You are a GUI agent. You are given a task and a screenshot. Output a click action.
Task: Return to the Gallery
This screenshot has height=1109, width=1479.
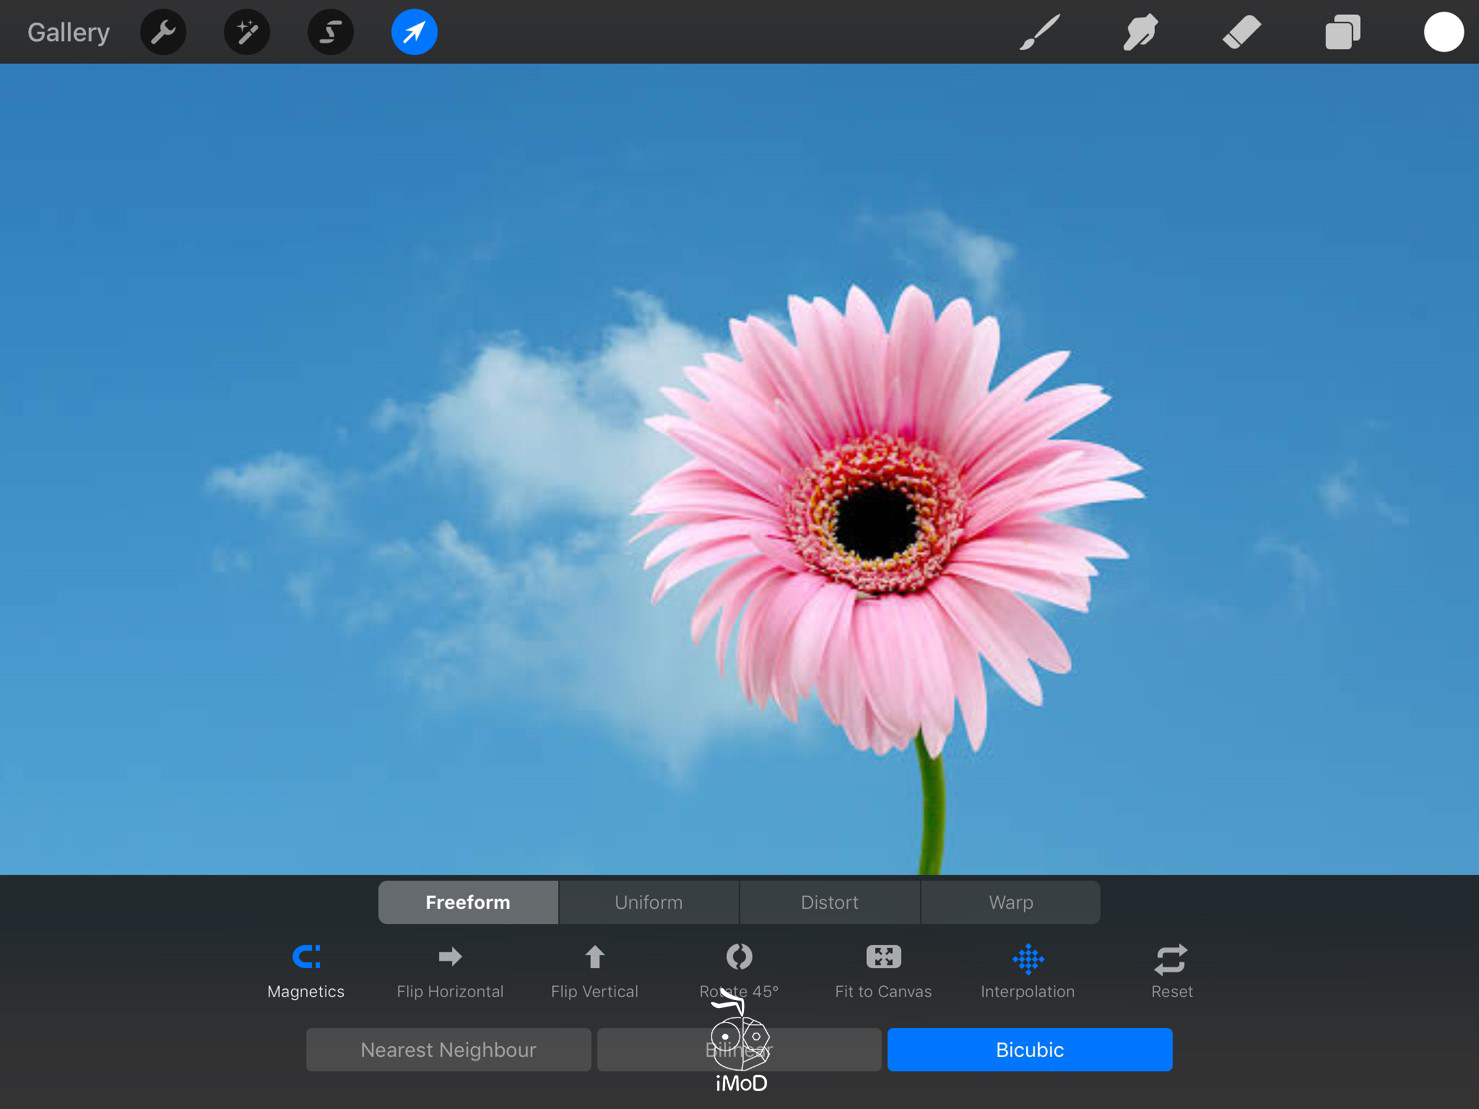pyautogui.click(x=68, y=33)
